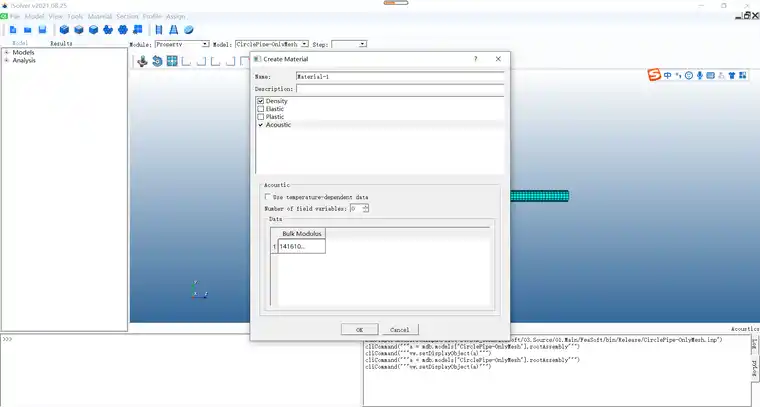Open the Material menu
This screenshot has height=407, width=760.
(100, 16)
